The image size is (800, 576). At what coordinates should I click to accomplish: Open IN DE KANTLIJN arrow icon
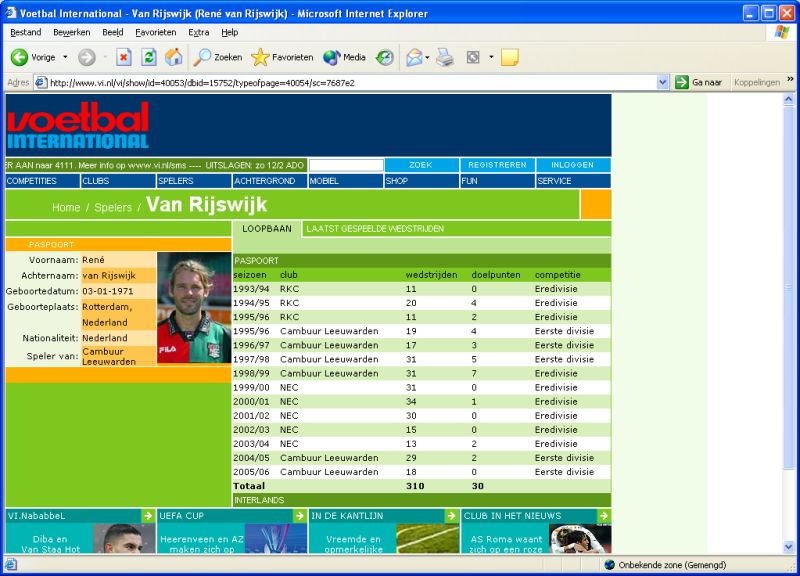(x=452, y=516)
